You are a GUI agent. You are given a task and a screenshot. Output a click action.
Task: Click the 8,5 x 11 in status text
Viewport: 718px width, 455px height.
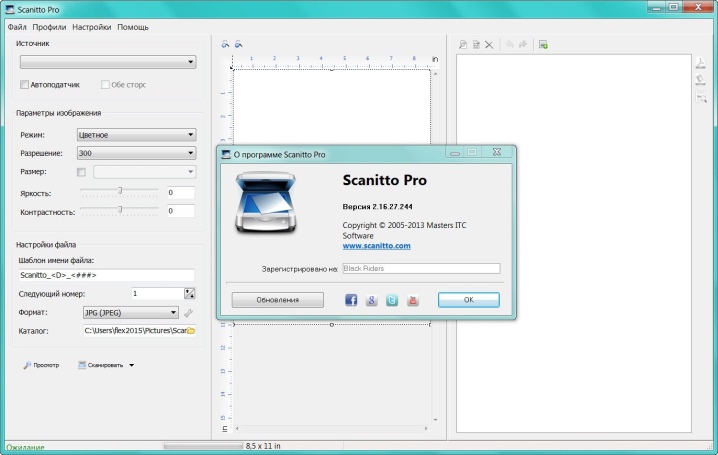click(x=263, y=445)
